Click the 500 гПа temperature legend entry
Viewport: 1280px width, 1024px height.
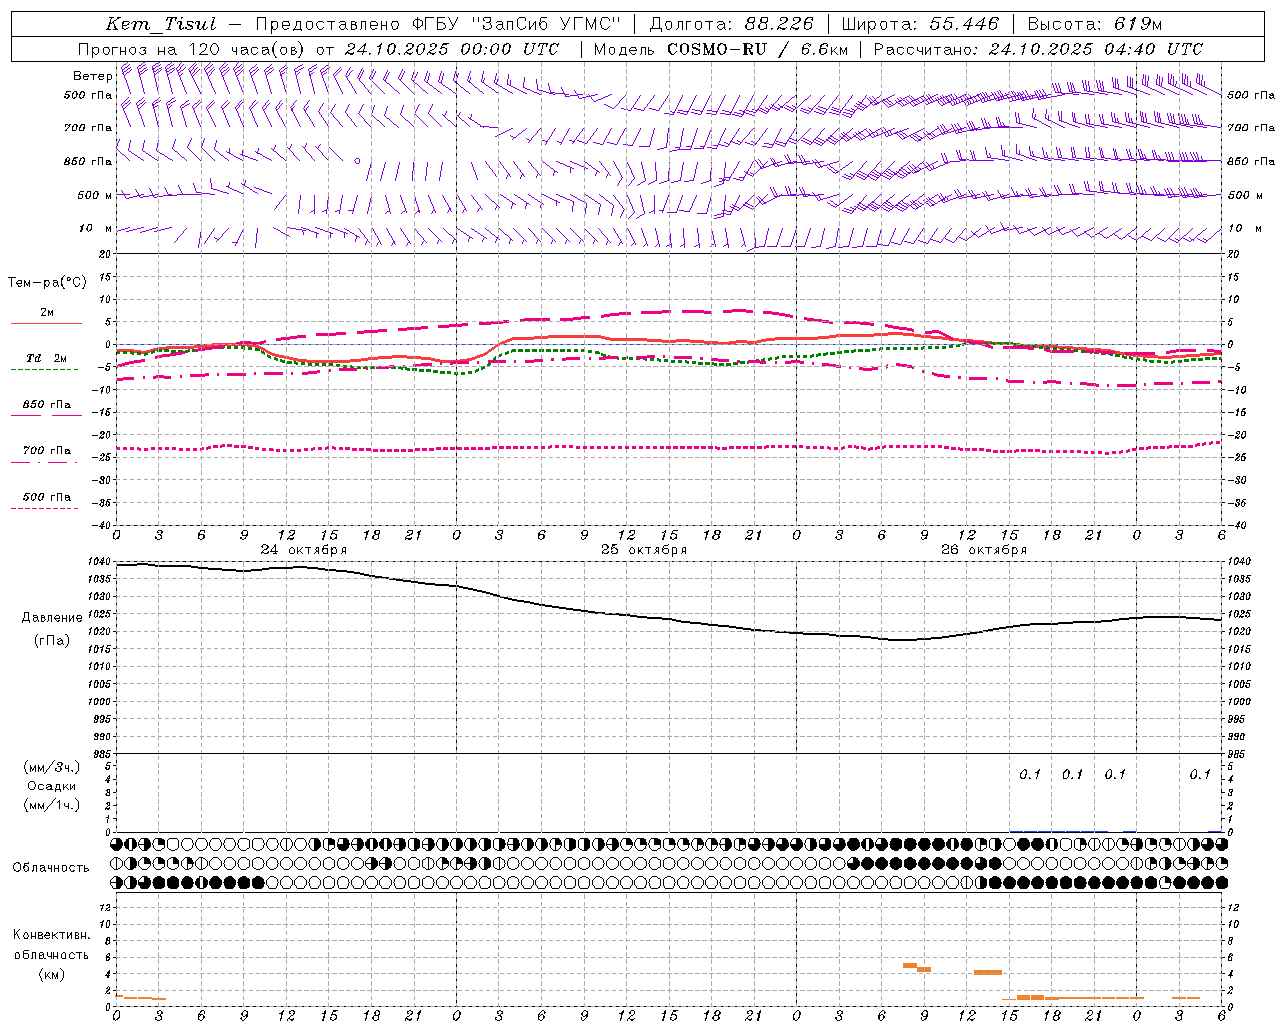coord(47,497)
